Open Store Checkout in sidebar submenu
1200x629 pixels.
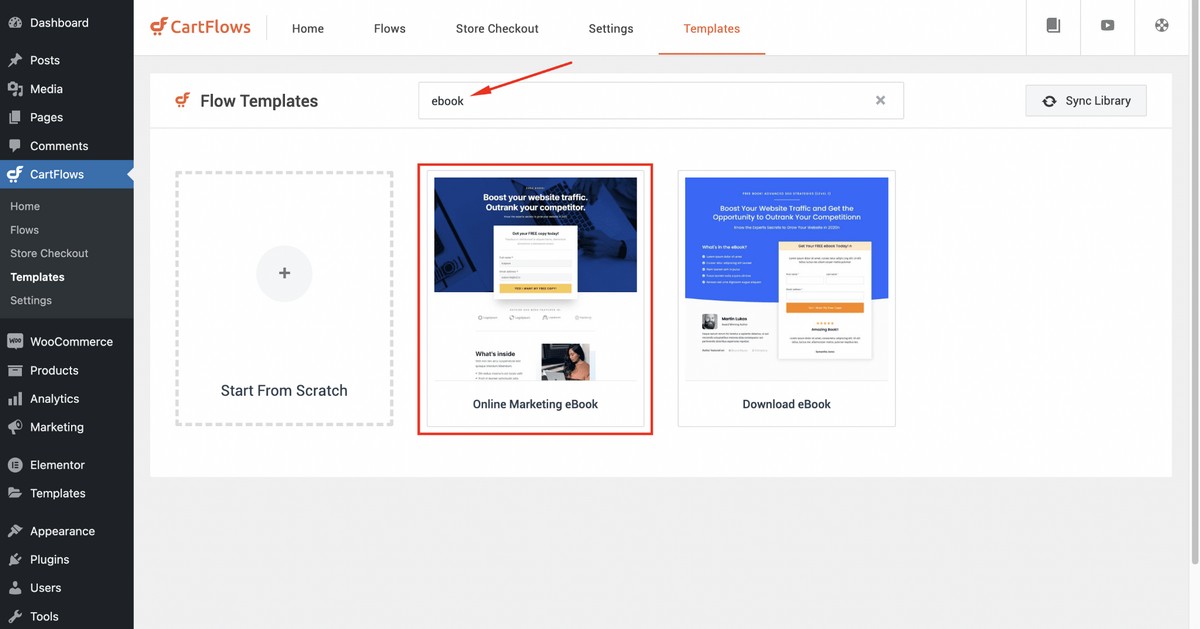tap(49, 253)
